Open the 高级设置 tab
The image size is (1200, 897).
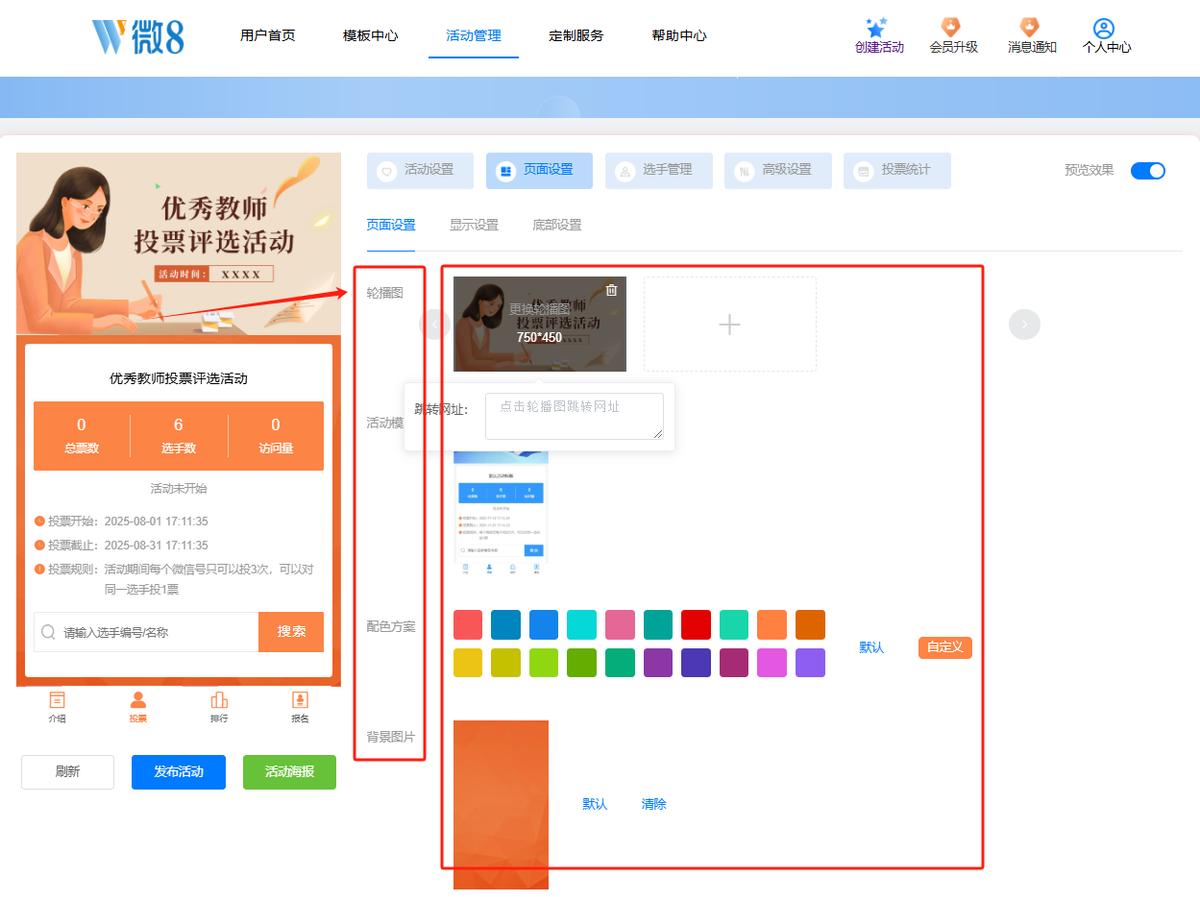pos(778,170)
